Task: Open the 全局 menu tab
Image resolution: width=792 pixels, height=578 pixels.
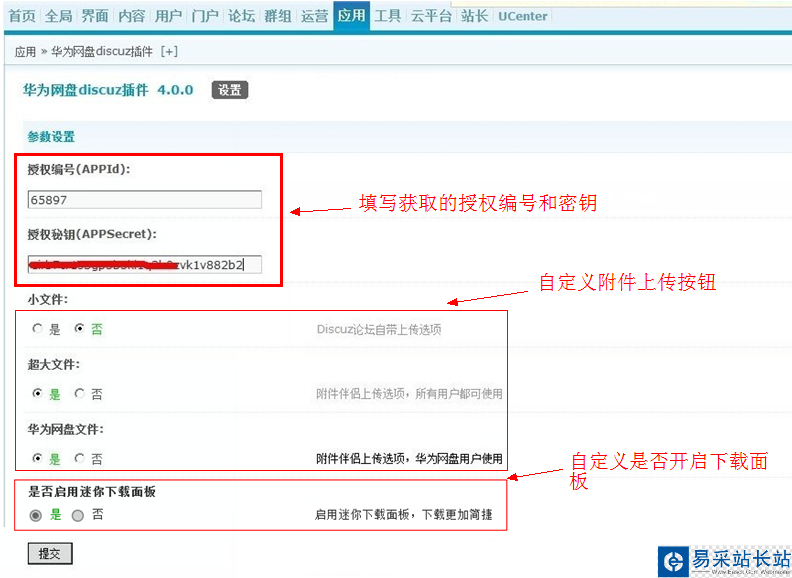Action: tap(59, 16)
